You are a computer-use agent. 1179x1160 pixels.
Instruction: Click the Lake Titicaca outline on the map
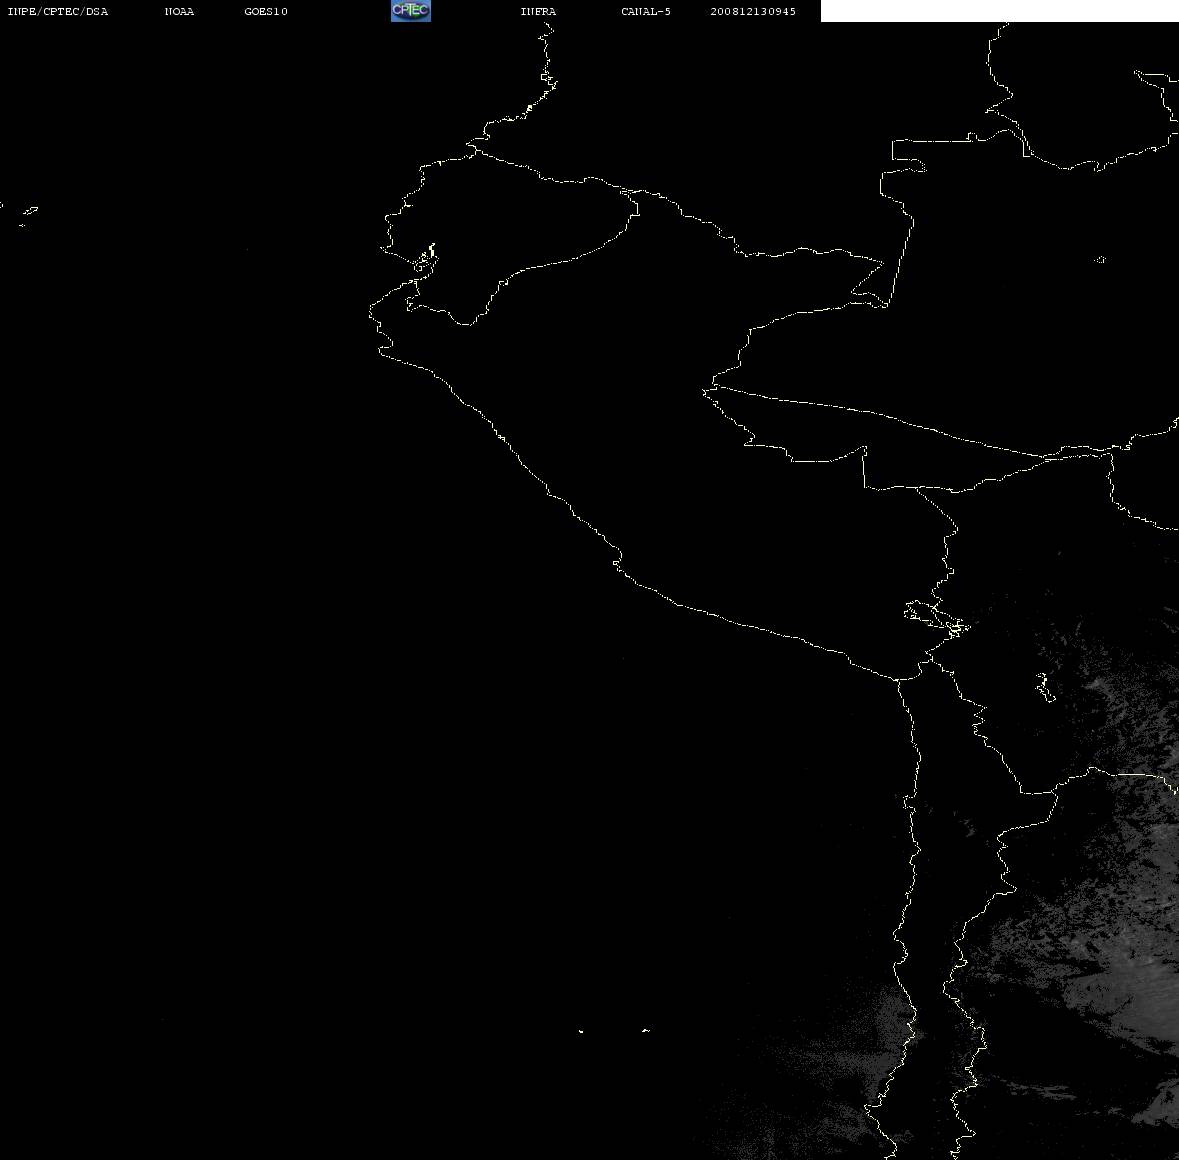point(936,619)
